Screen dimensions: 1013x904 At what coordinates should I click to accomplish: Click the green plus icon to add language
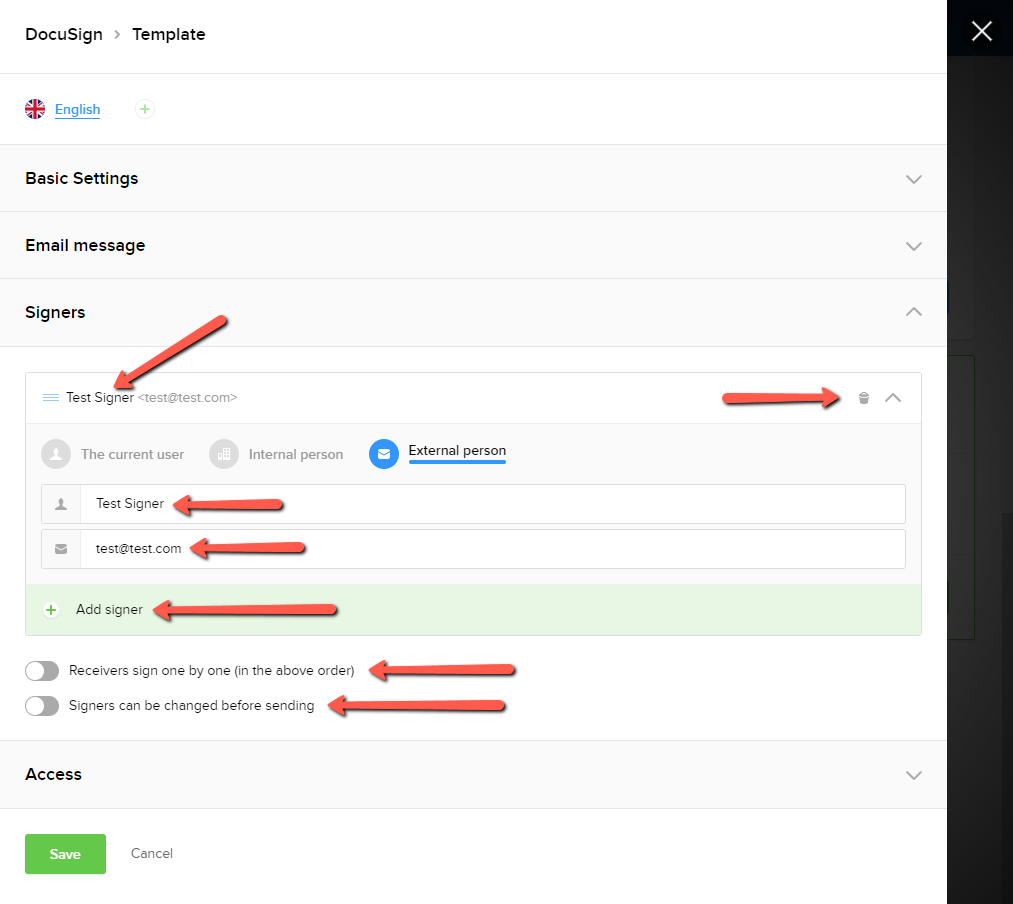click(145, 109)
